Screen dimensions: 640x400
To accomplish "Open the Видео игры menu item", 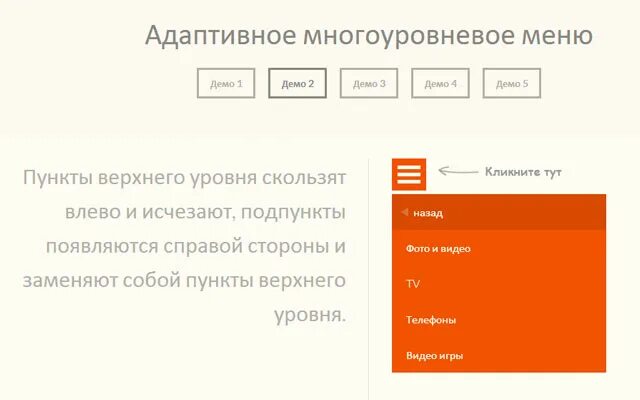I will click(499, 355).
